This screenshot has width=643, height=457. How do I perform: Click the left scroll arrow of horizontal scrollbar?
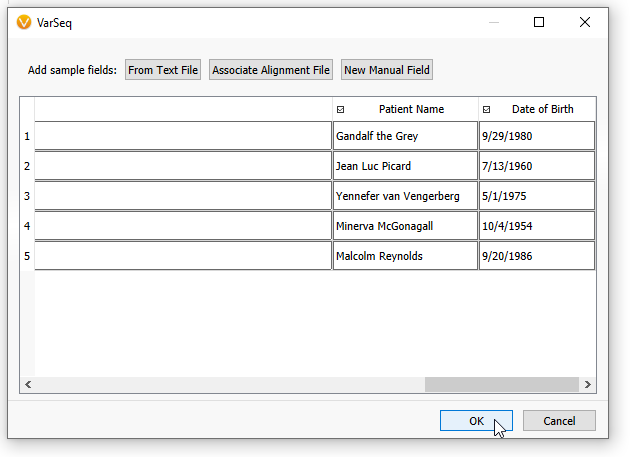[x=28, y=384]
